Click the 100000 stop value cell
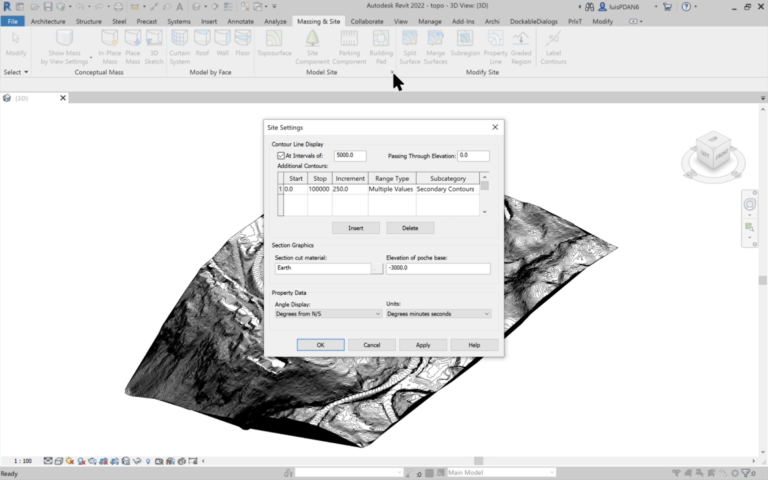 click(x=319, y=189)
